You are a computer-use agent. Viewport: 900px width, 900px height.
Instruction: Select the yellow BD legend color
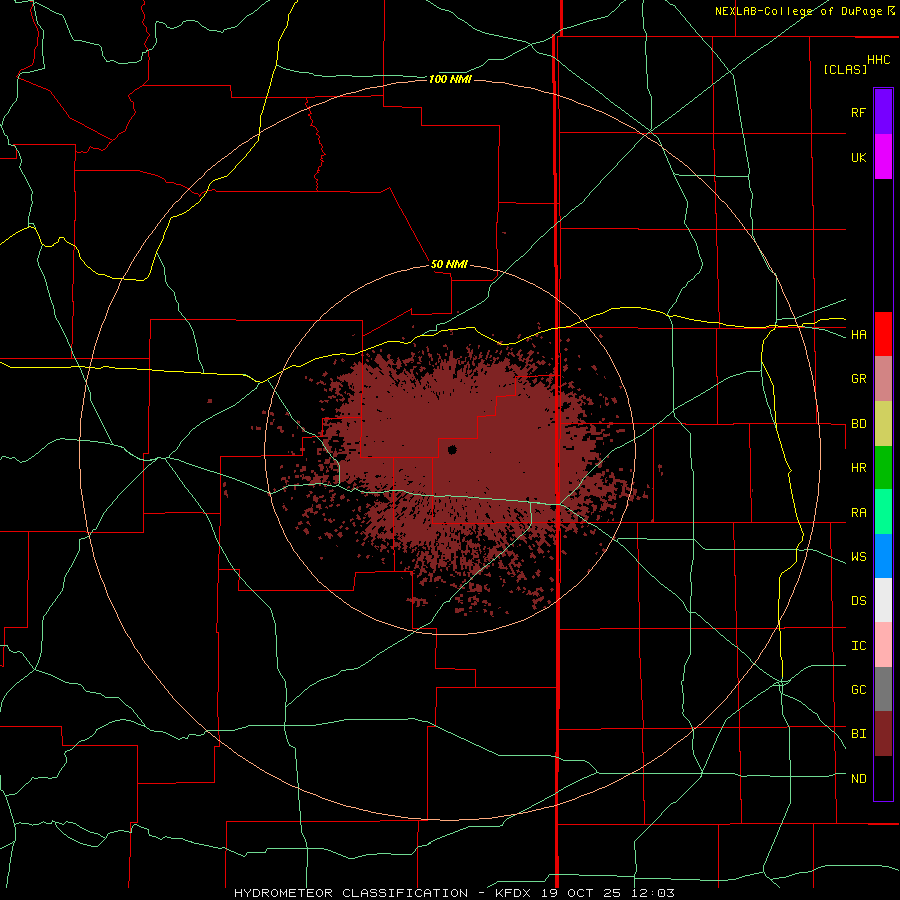coord(883,424)
